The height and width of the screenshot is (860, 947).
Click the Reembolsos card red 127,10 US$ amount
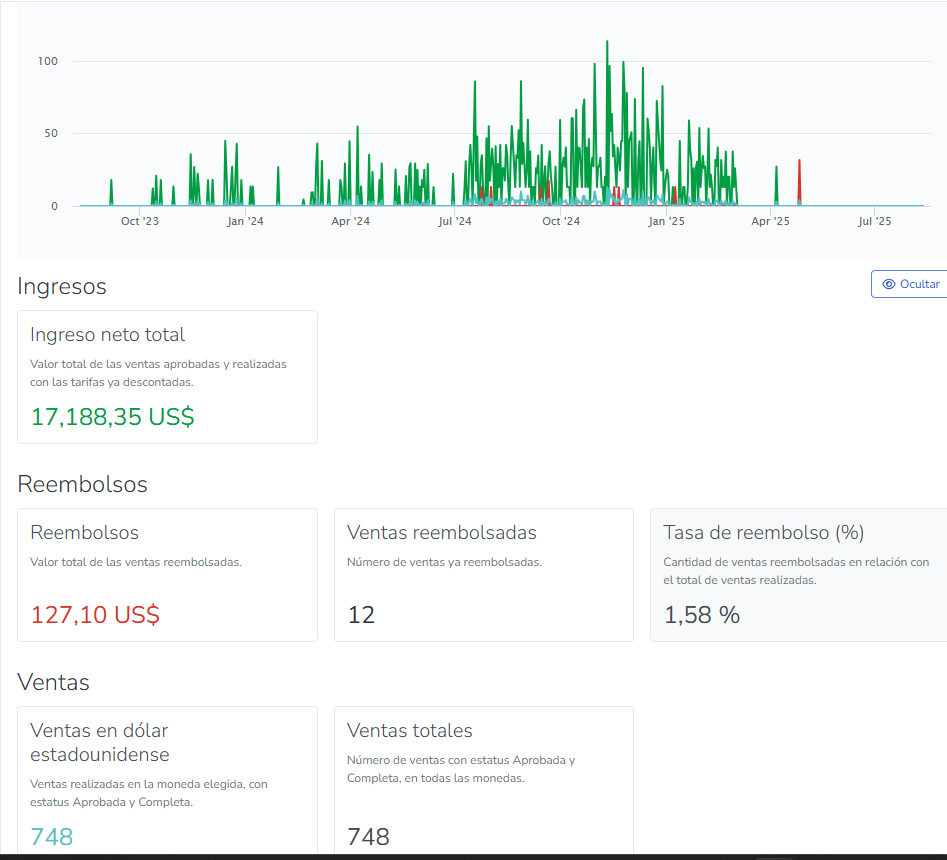[x=95, y=615]
